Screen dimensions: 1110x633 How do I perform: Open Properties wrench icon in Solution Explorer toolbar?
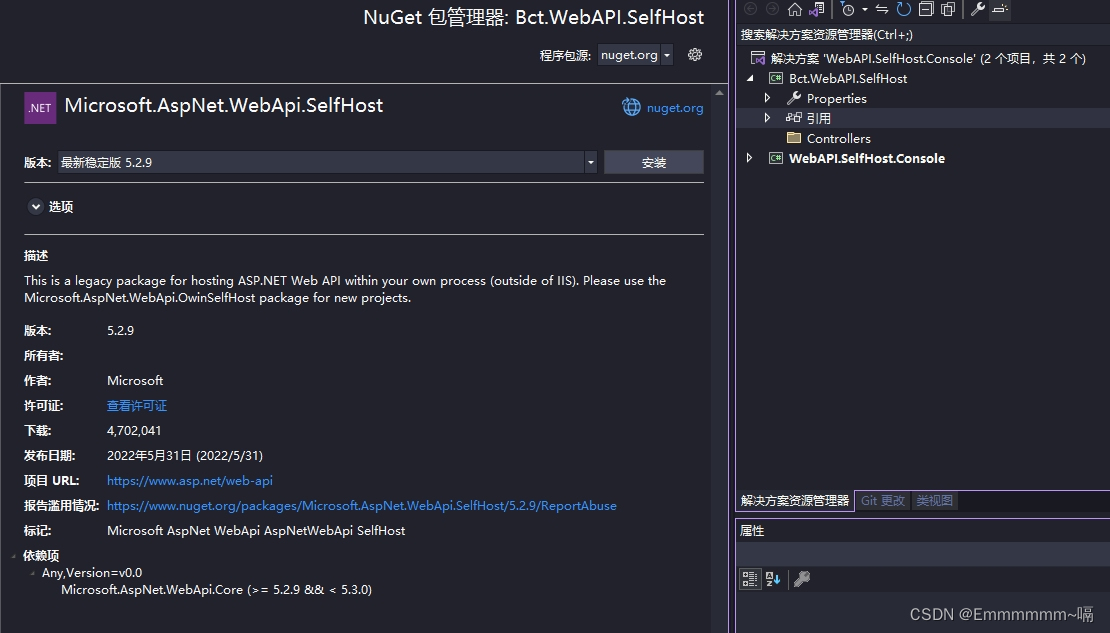977,10
